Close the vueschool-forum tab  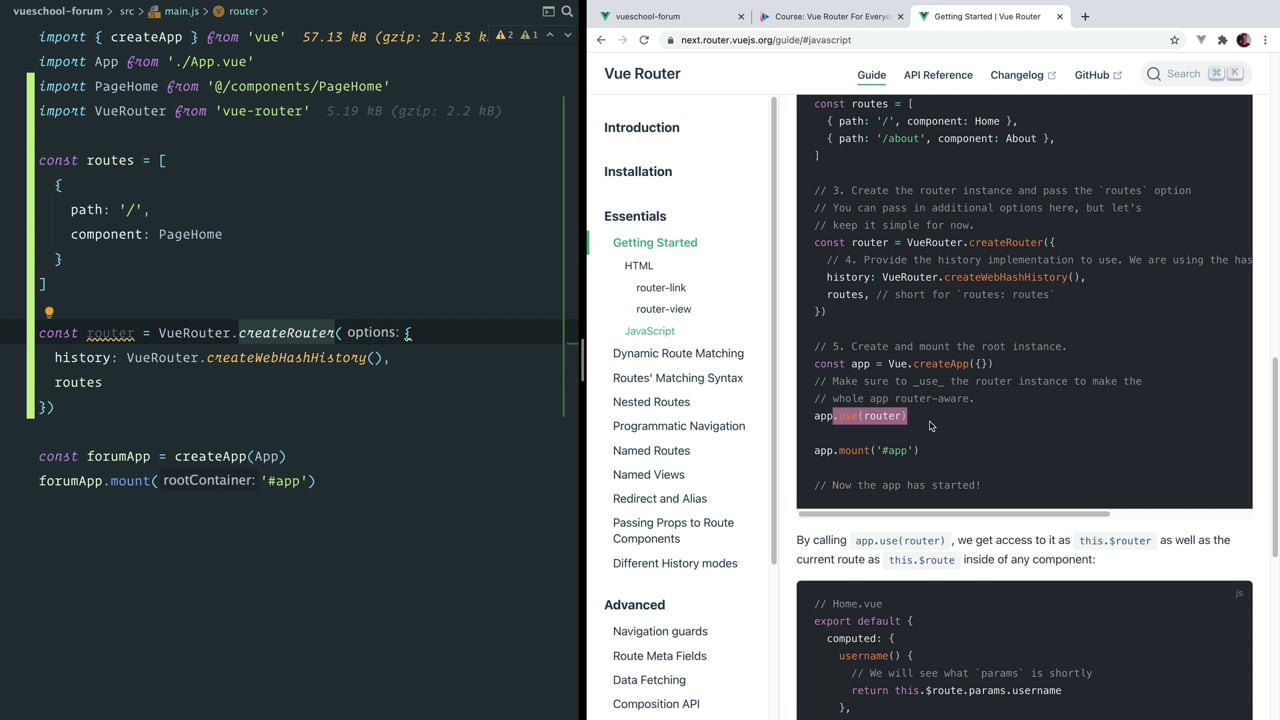coord(741,17)
